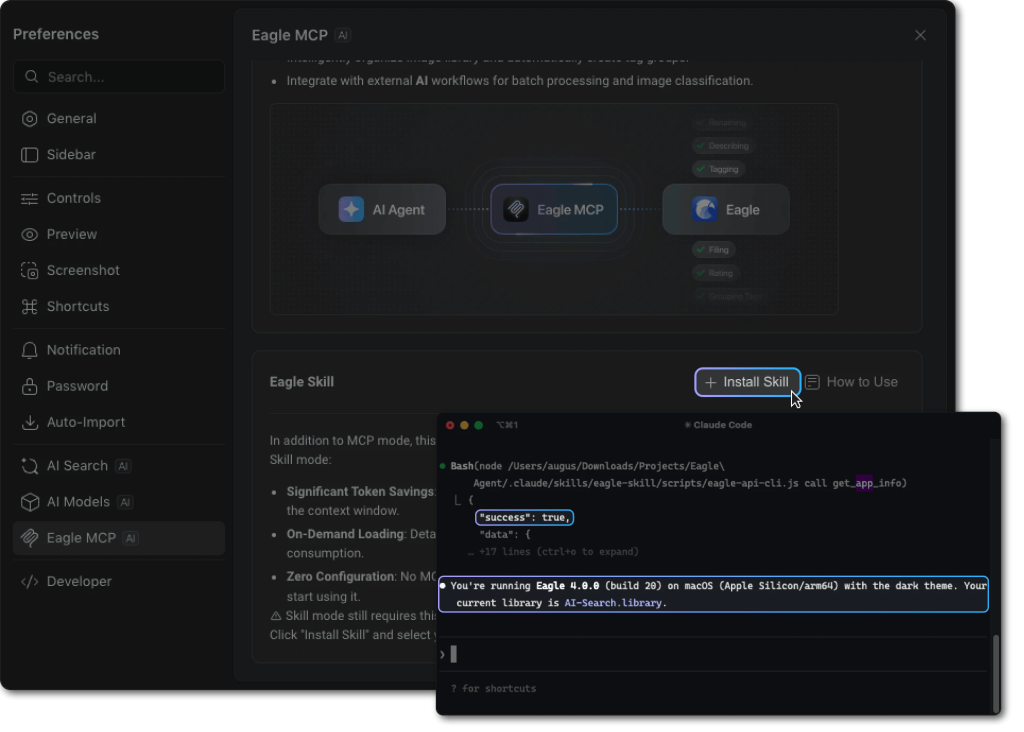Click the AI Models cube icon
1024x732 pixels.
(x=30, y=502)
